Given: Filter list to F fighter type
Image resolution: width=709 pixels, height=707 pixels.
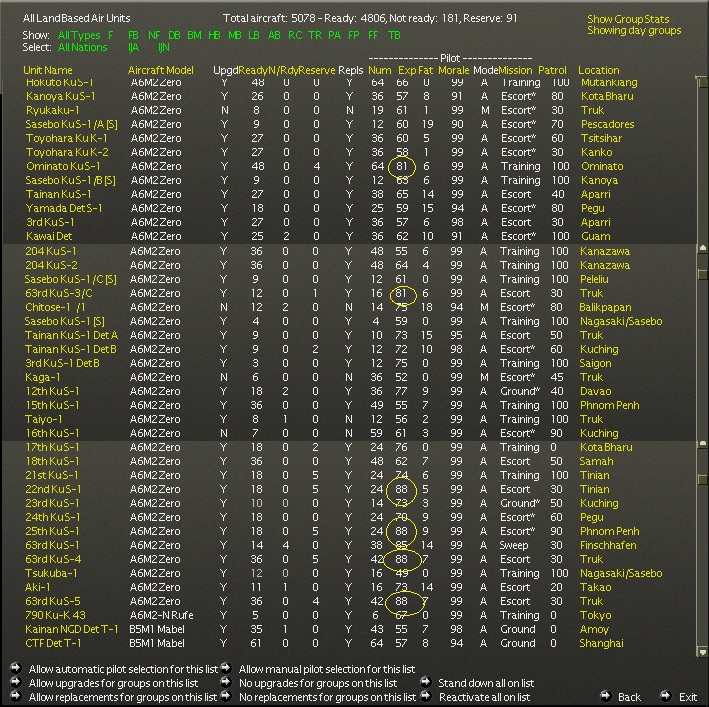Looking at the screenshot, I should tap(110, 35).
